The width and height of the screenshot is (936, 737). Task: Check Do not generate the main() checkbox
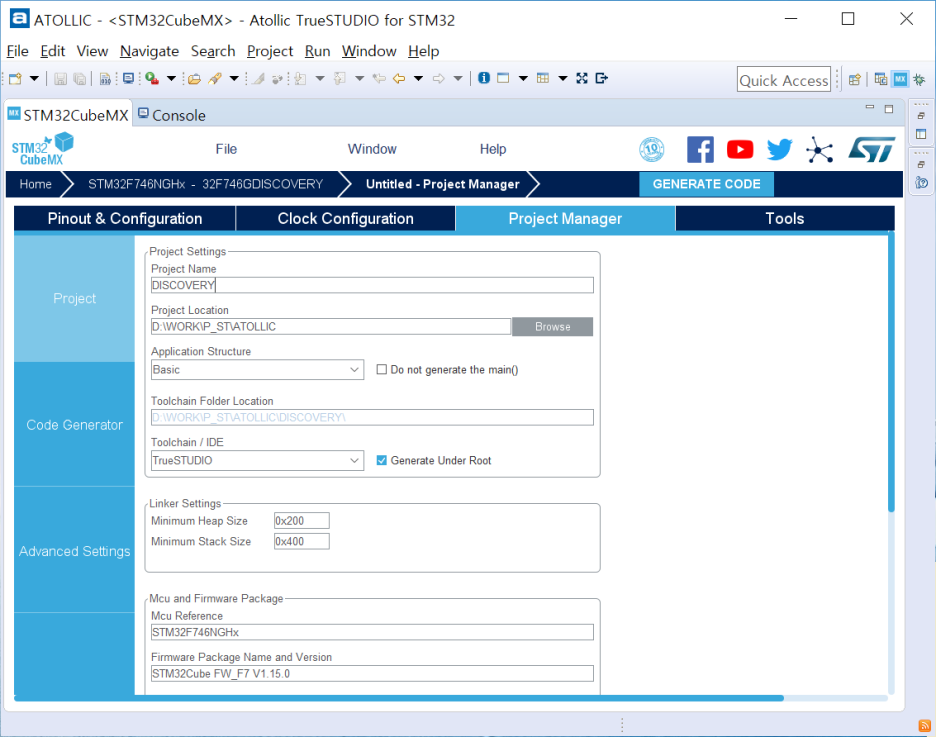point(381,370)
